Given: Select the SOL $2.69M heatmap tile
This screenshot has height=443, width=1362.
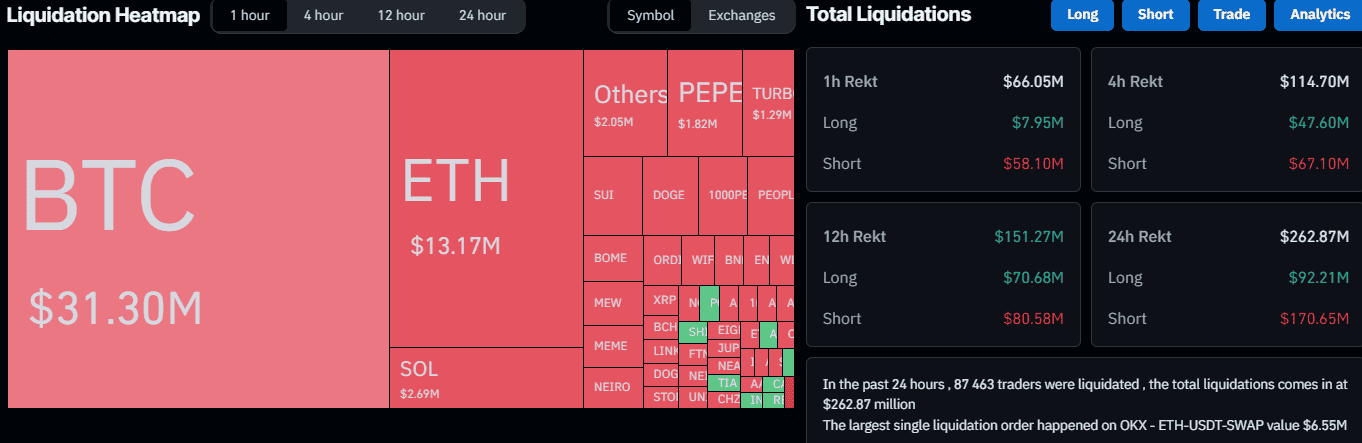Looking at the screenshot, I should pyautogui.click(x=486, y=377).
